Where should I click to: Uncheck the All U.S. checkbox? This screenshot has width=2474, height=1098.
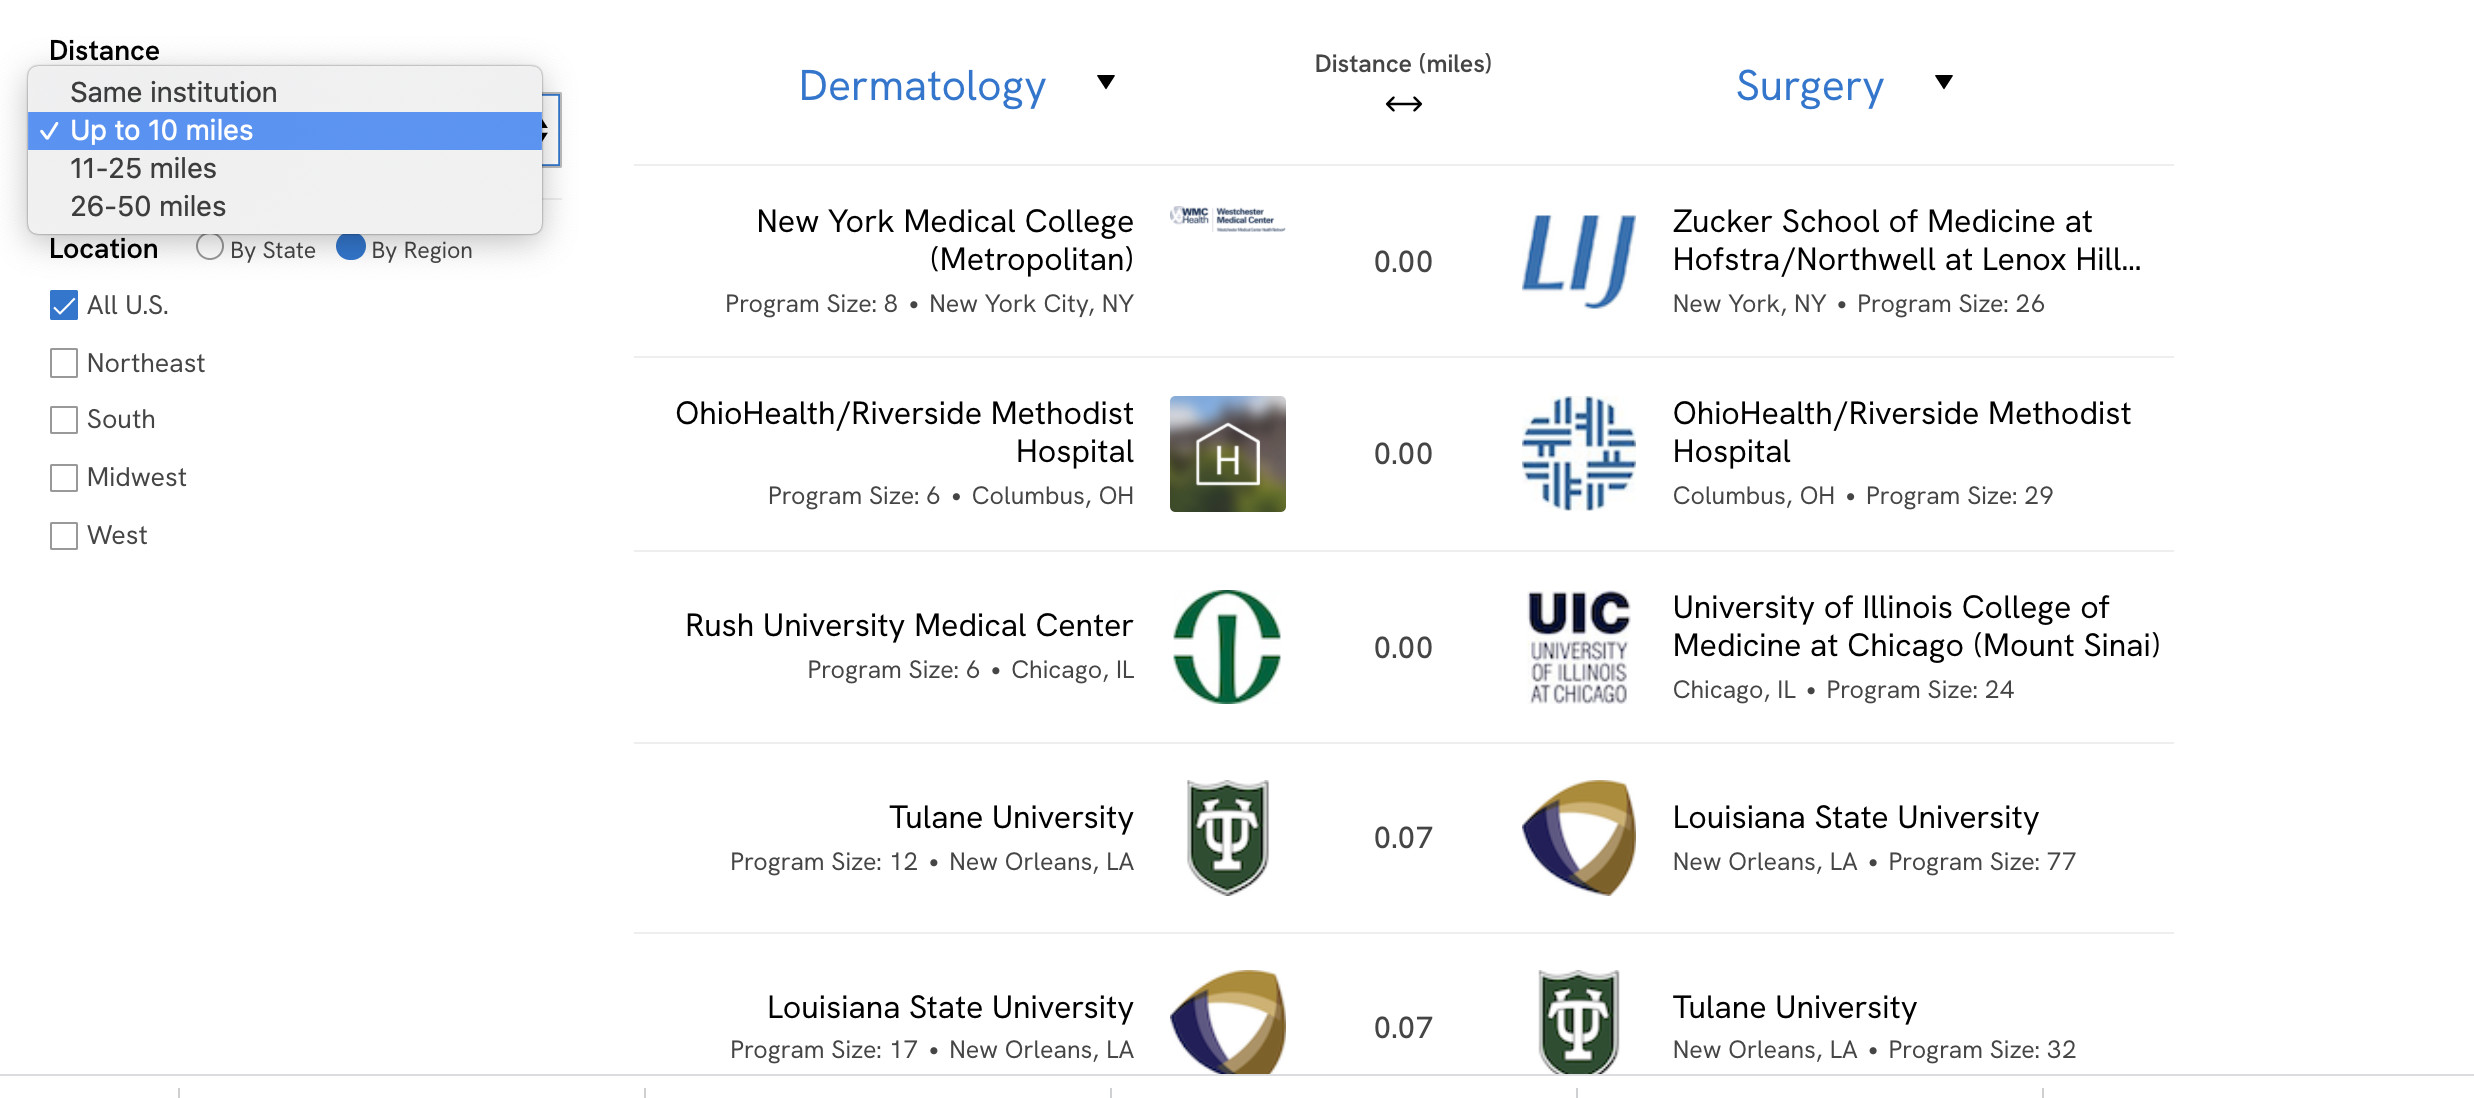click(63, 305)
